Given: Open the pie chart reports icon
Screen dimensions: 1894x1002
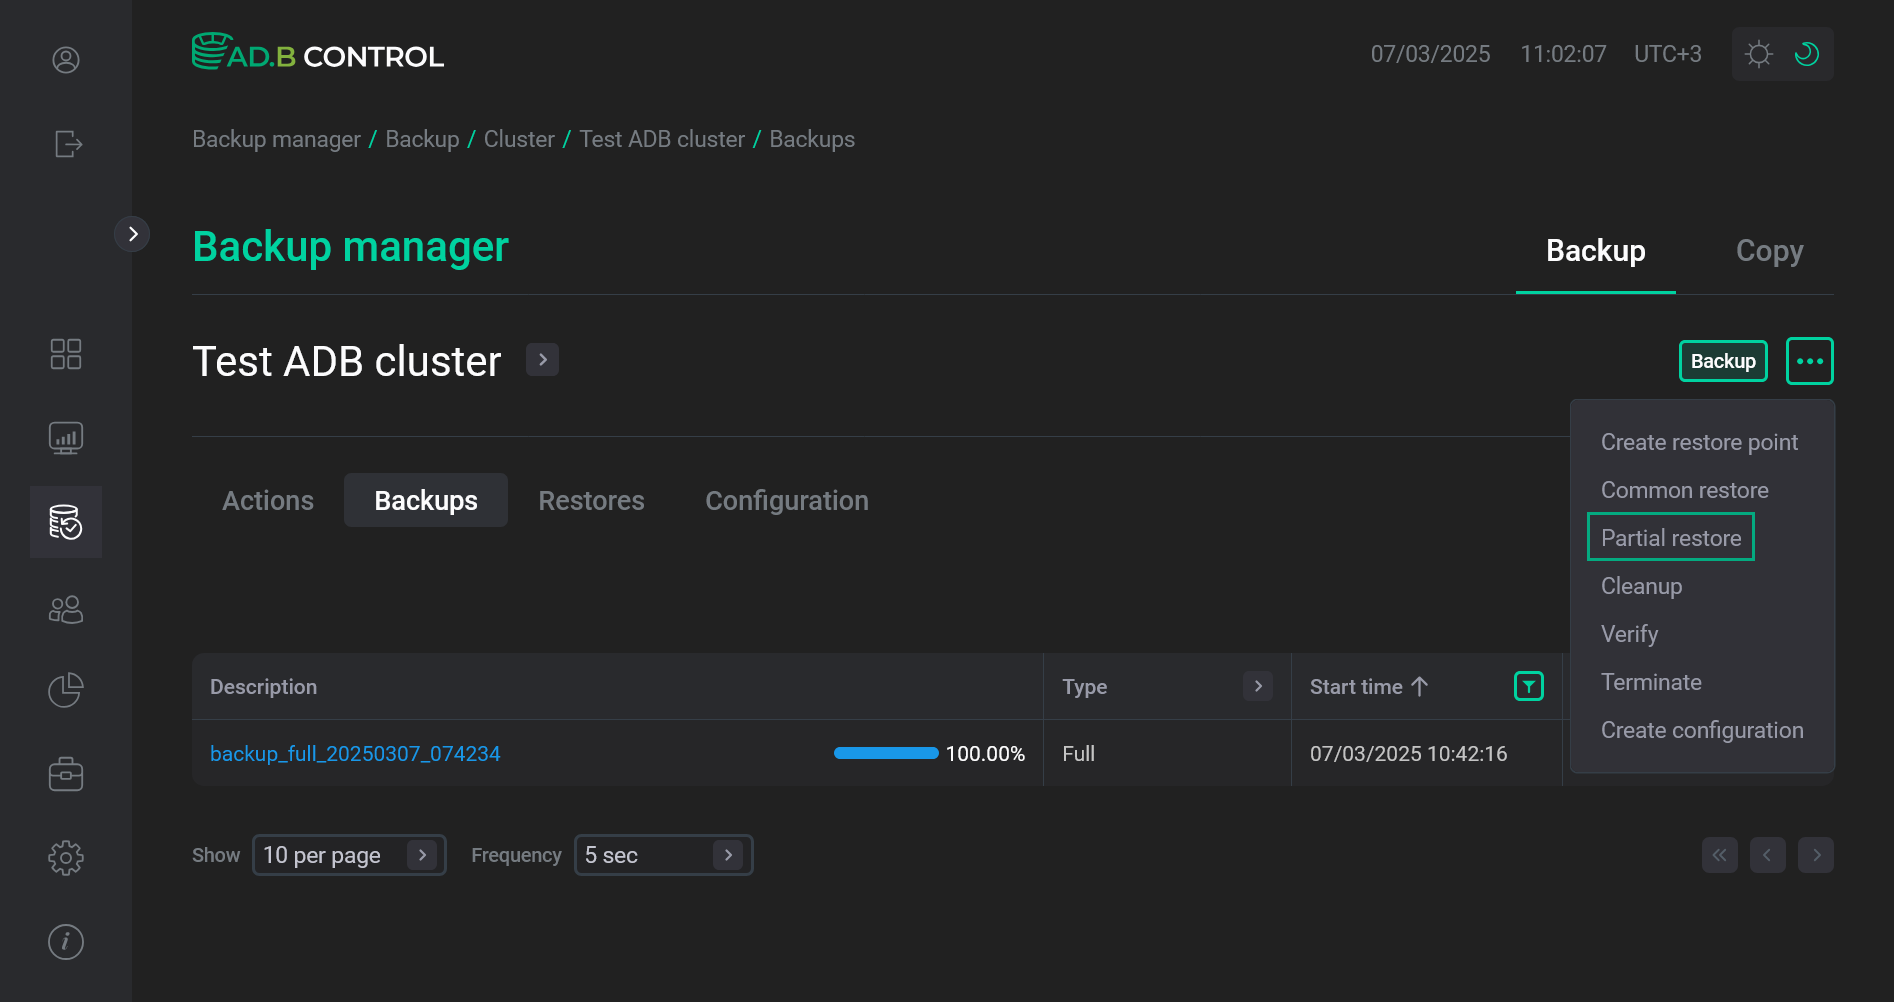Looking at the screenshot, I should 66,690.
